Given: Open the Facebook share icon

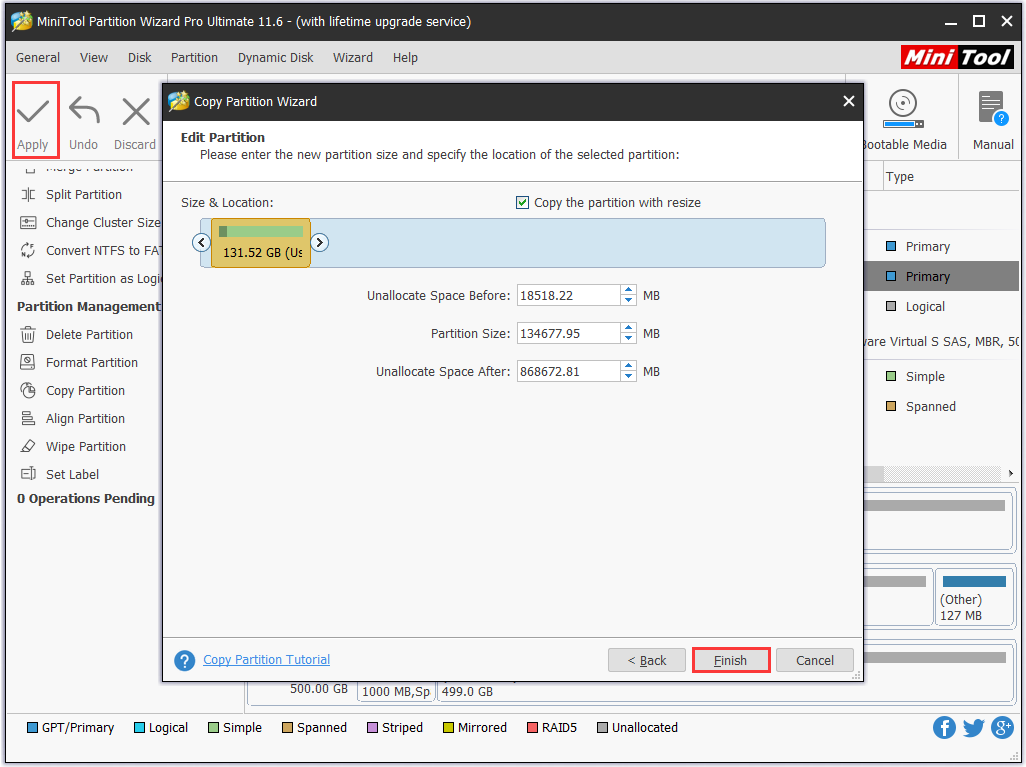Looking at the screenshot, I should click(x=944, y=727).
